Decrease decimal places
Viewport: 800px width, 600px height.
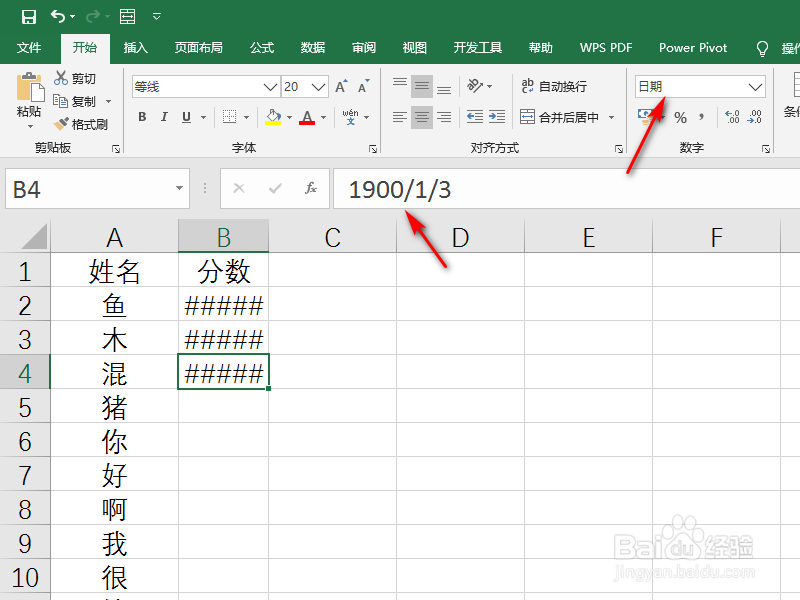(x=755, y=117)
